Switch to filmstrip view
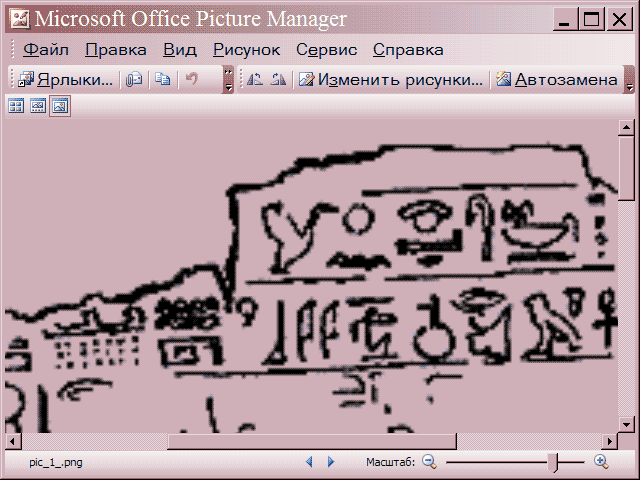The width and height of the screenshot is (640, 480). click(x=38, y=107)
